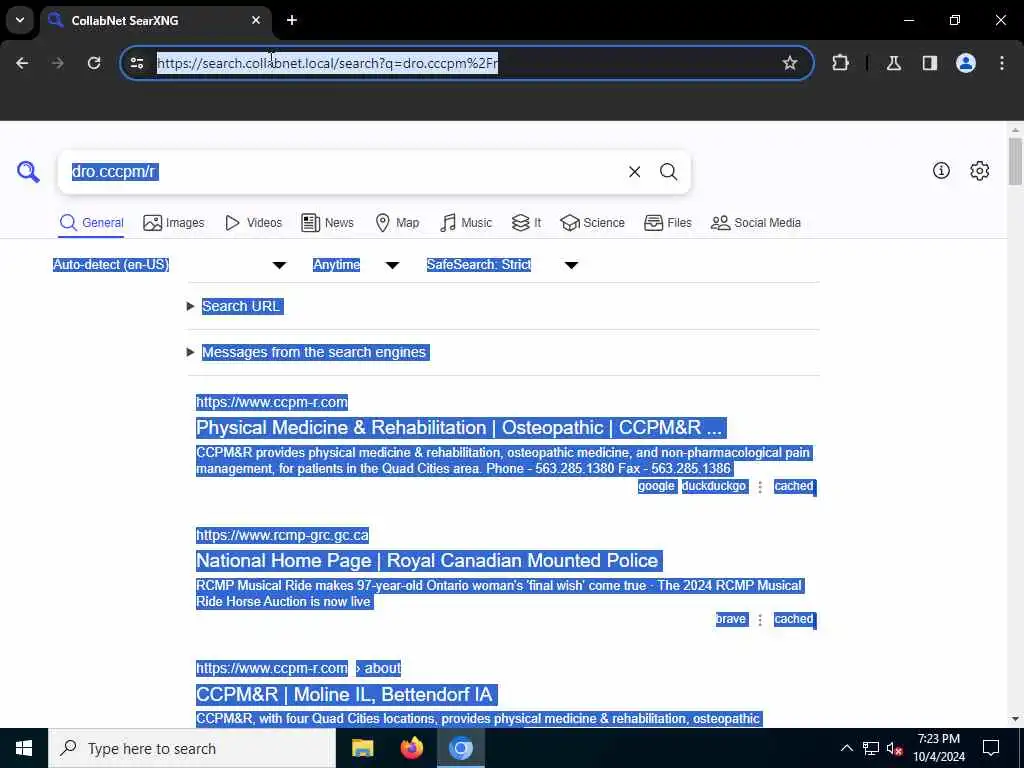Submit search with the magnifier button
The height and width of the screenshot is (768, 1024).
pyautogui.click(x=668, y=172)
